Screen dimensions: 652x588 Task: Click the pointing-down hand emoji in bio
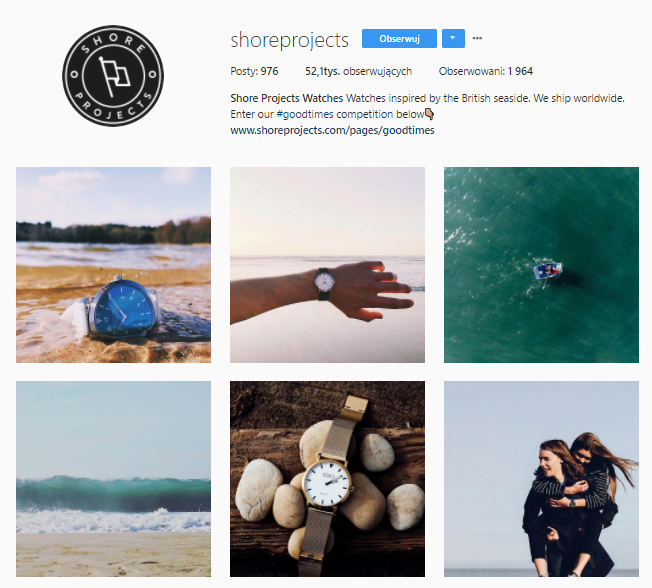pyautogui.click(x=430, y=114)
